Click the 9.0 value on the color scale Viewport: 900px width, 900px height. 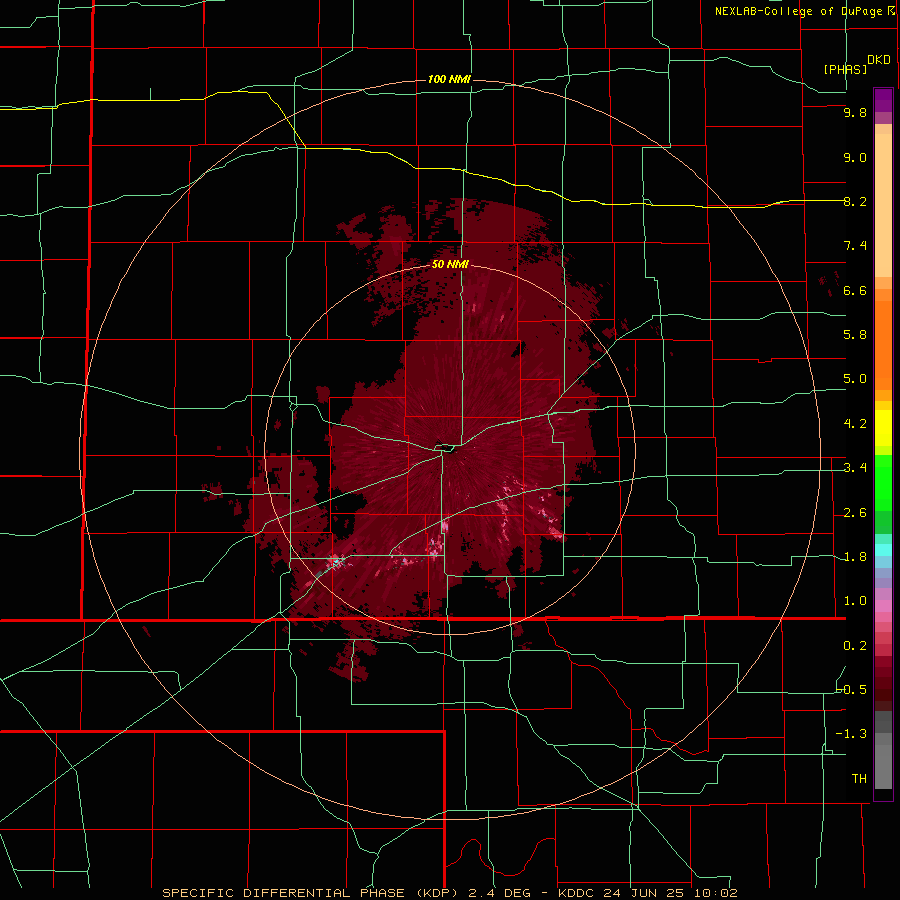tap(855, 157)
